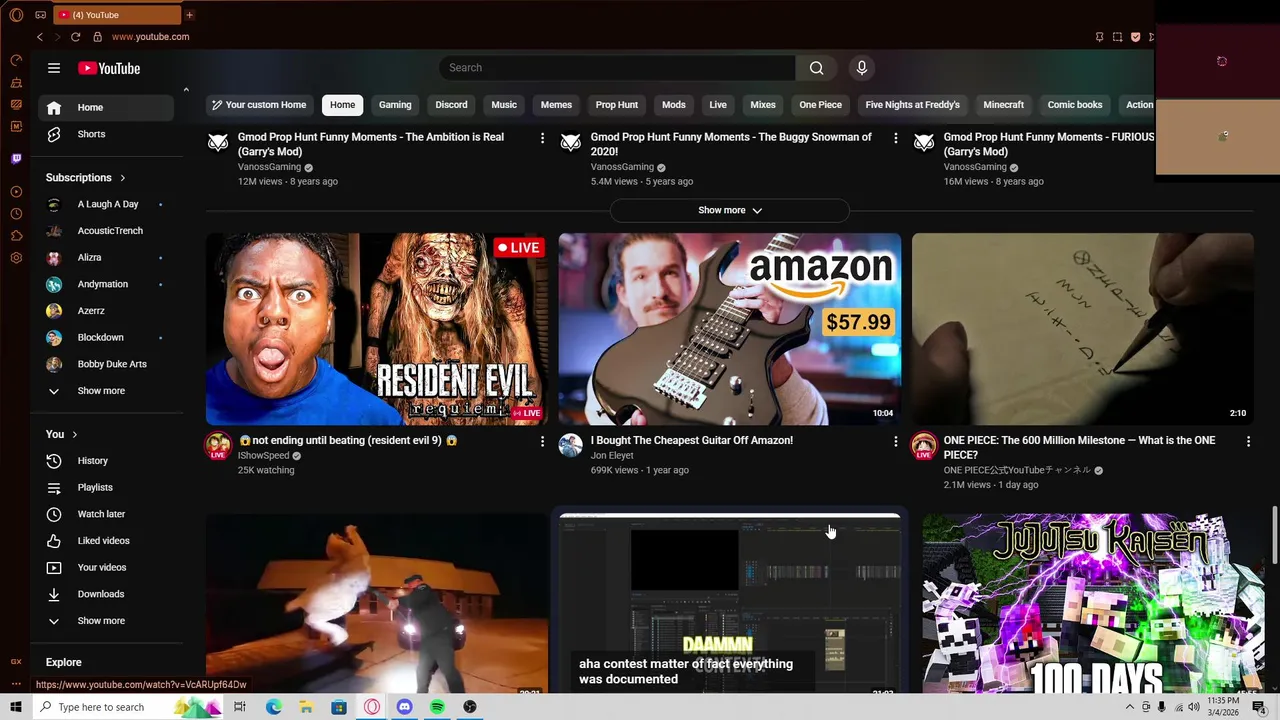The height and width of the screenshot is (720, 1280).
Task: Open options for ONE PIECE video
Action: coord(1248,441)
